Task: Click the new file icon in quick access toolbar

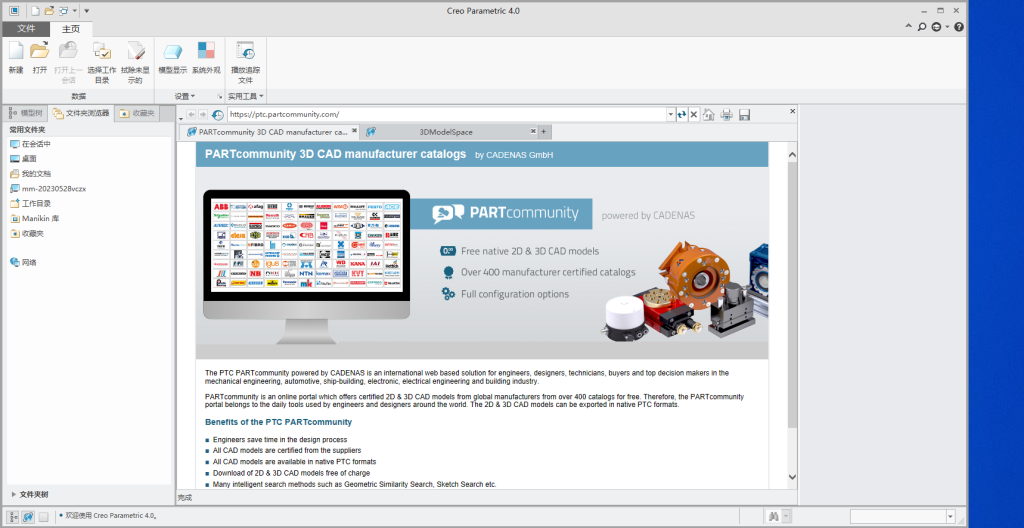Action: tap(35, 10)
